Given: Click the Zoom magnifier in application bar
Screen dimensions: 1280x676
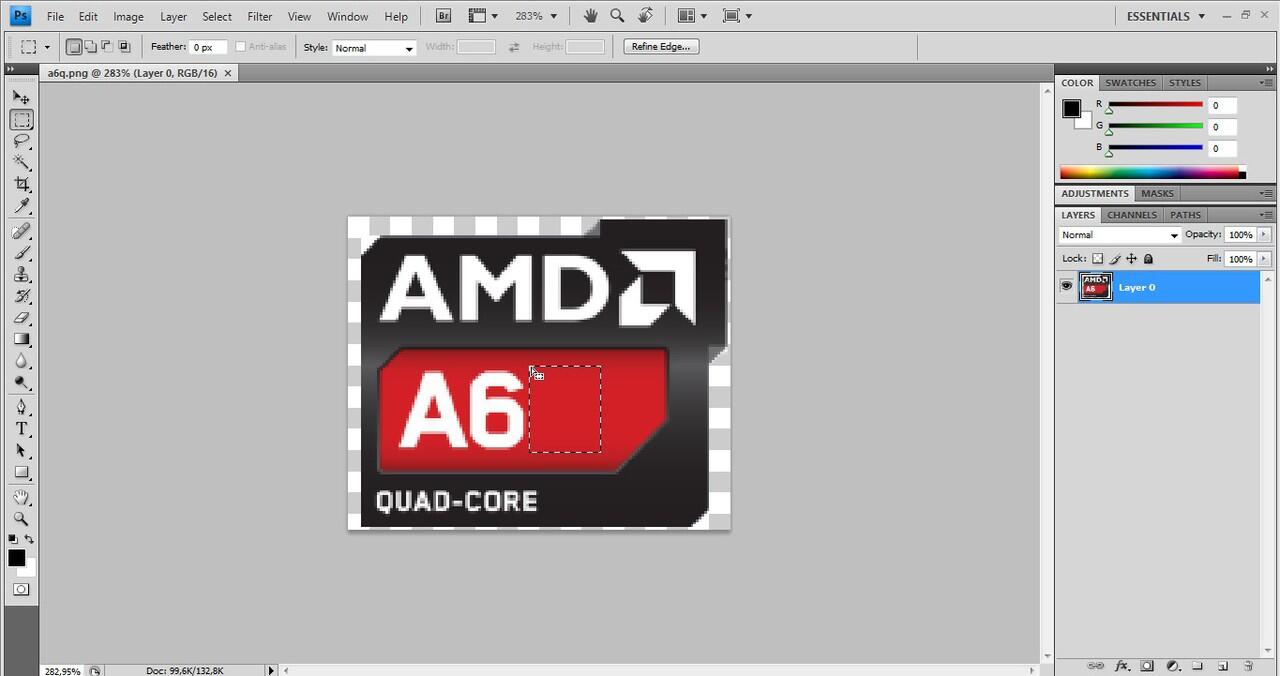Looking at the screenshot, I should point(617,16).
